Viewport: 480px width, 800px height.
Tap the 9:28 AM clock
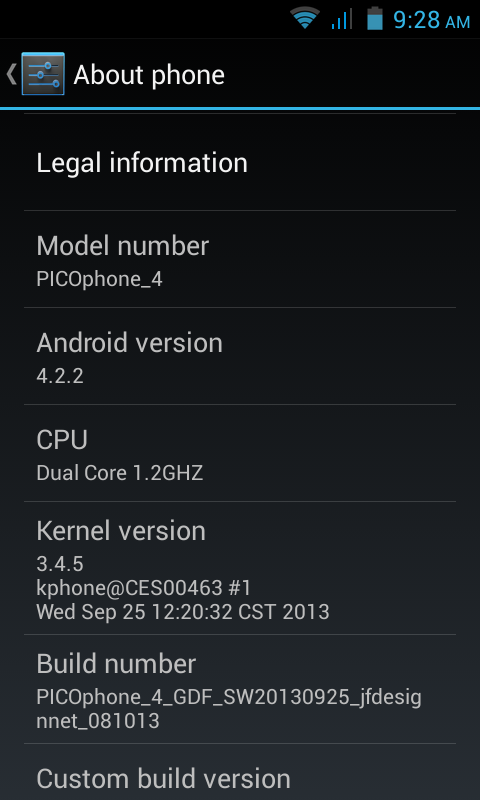[432, 20]
